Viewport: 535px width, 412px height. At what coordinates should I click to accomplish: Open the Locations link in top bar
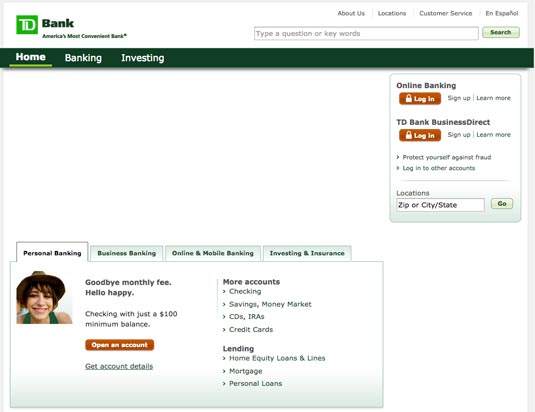392,13
